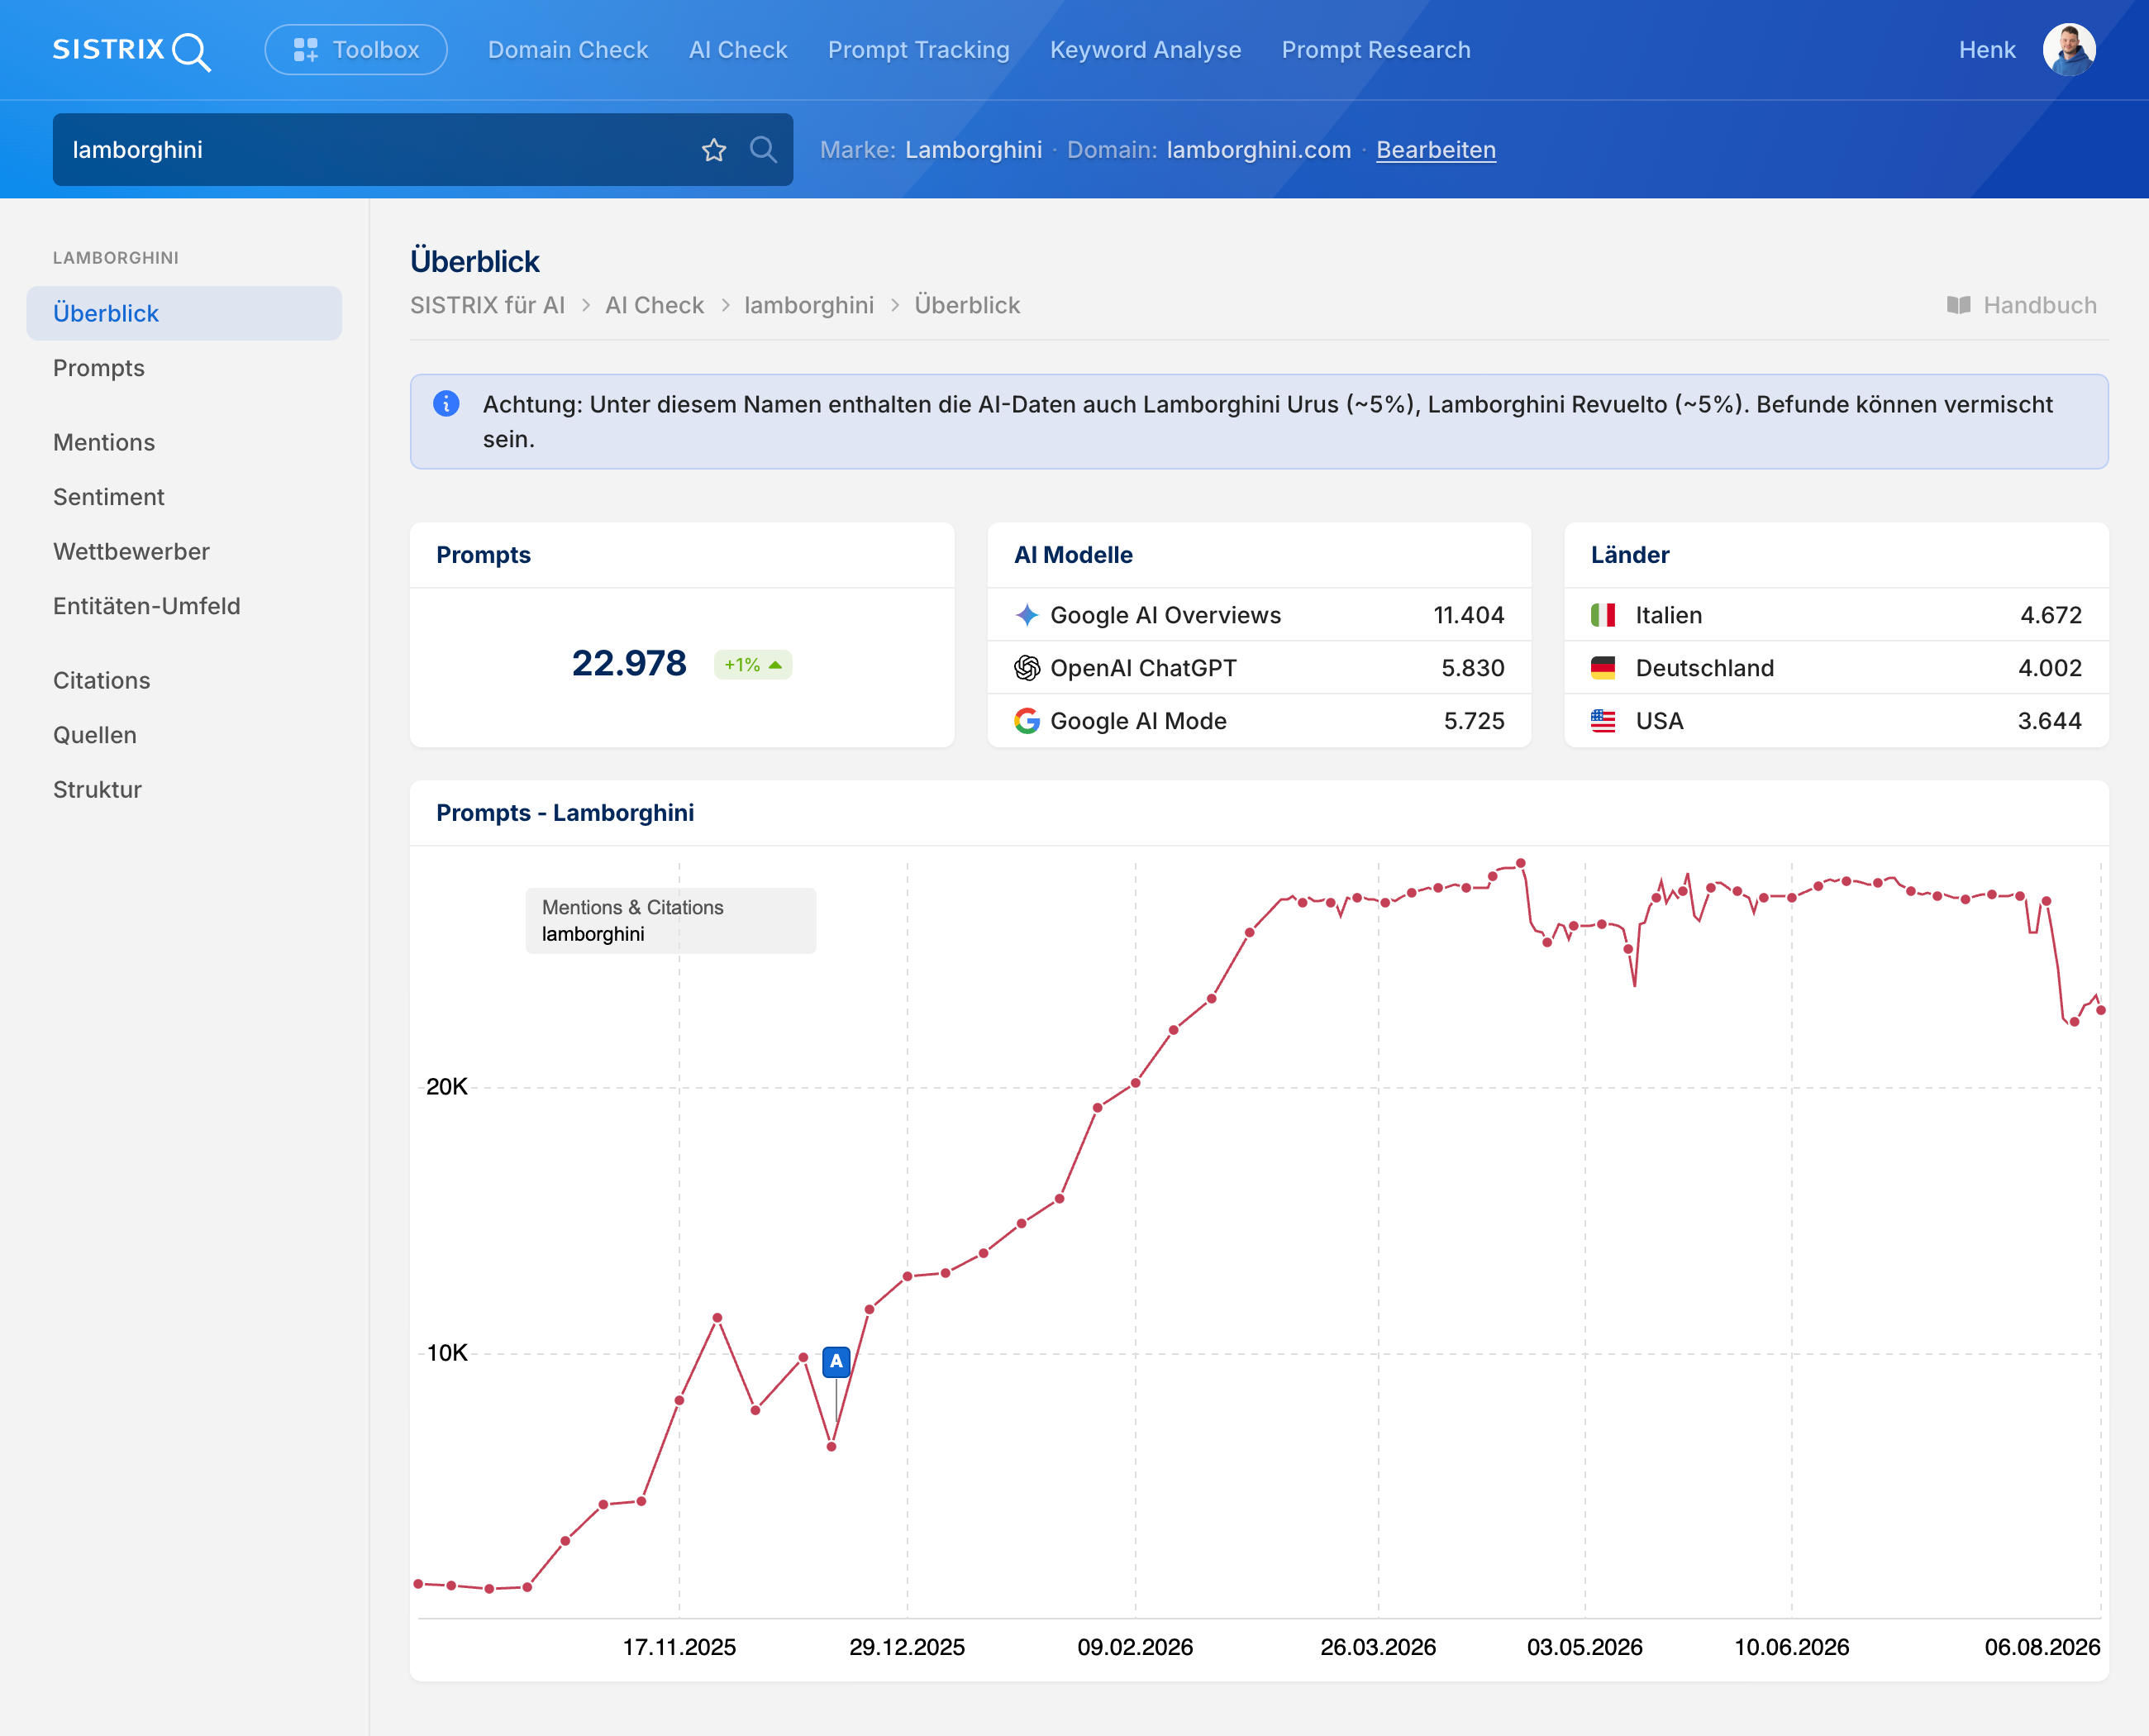Click the Google AI Mode logo icon
Viewport: 2149px width, 1736px height.
1026,721
